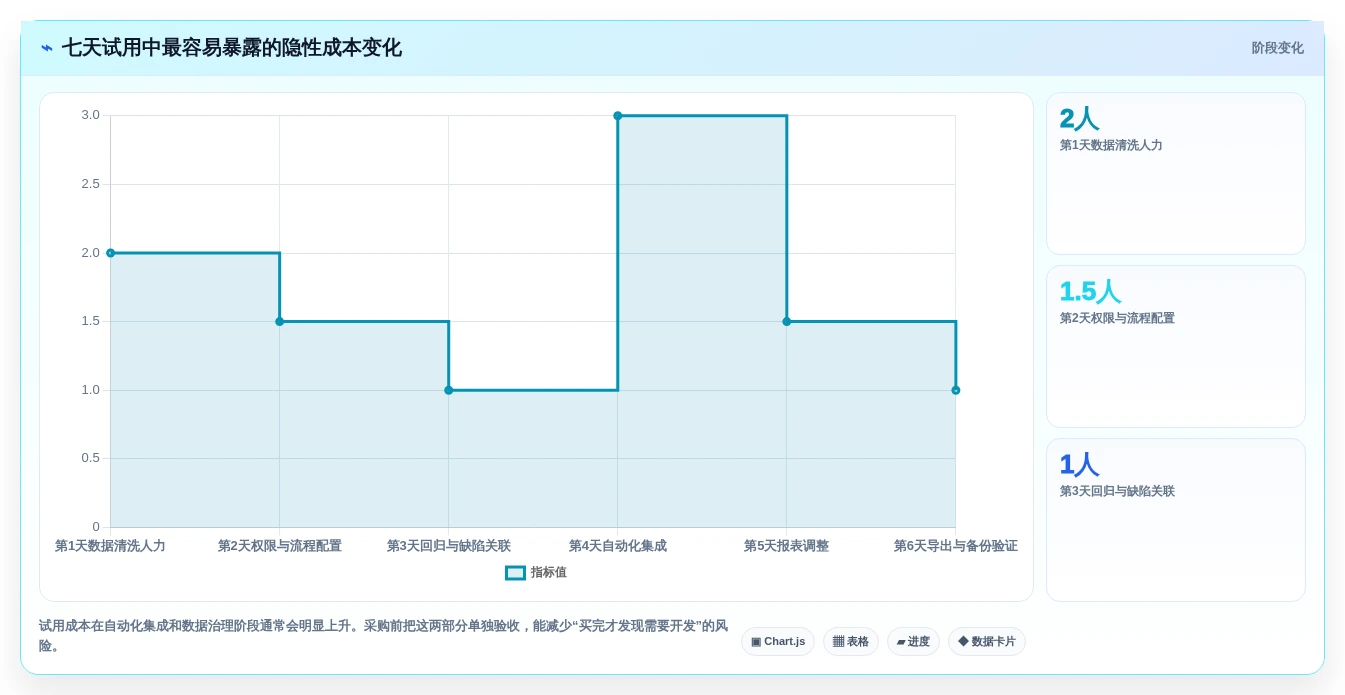Screen dimensions: 1345x695
Task: Click the lightning icon beside the title
Action: click(47, 48)
